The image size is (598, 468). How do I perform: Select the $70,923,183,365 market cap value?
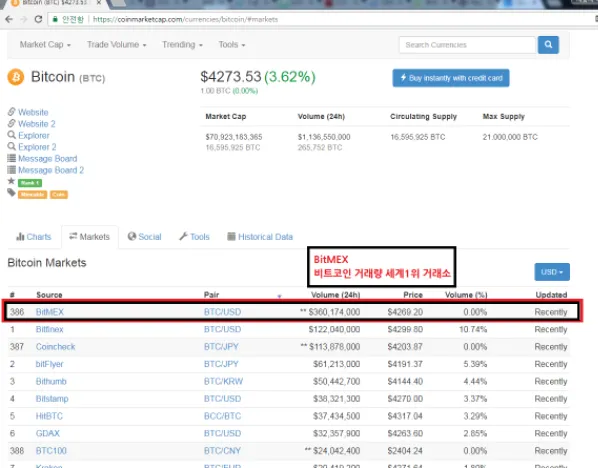[x=234, y=137]
